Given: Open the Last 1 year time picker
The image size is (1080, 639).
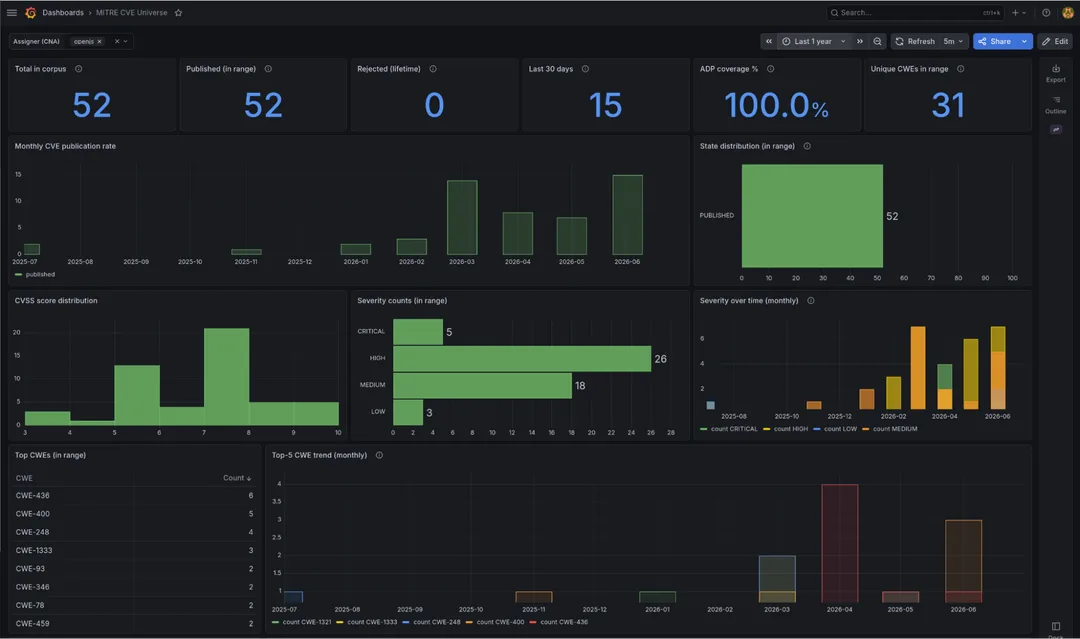Looking at the screenshot, I should (814, 41).
